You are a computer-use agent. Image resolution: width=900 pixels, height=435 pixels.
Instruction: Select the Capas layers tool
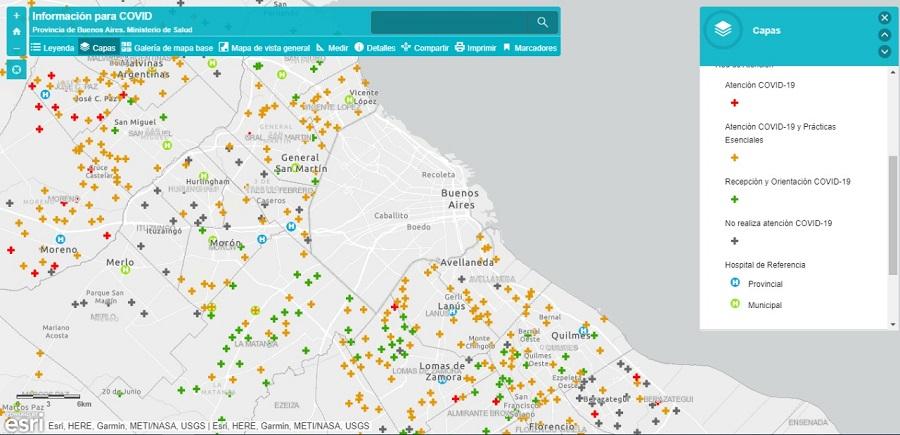[98, 48]
